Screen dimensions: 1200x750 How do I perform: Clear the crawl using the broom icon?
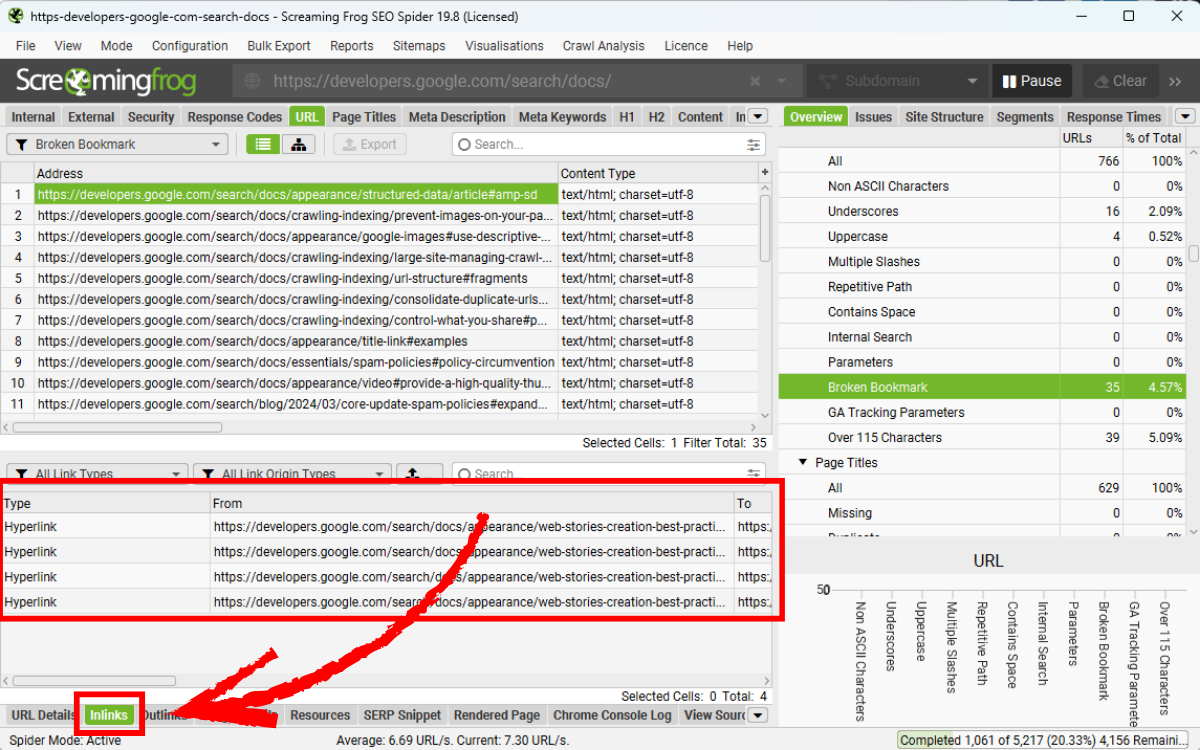click(x=1120, y=80)
